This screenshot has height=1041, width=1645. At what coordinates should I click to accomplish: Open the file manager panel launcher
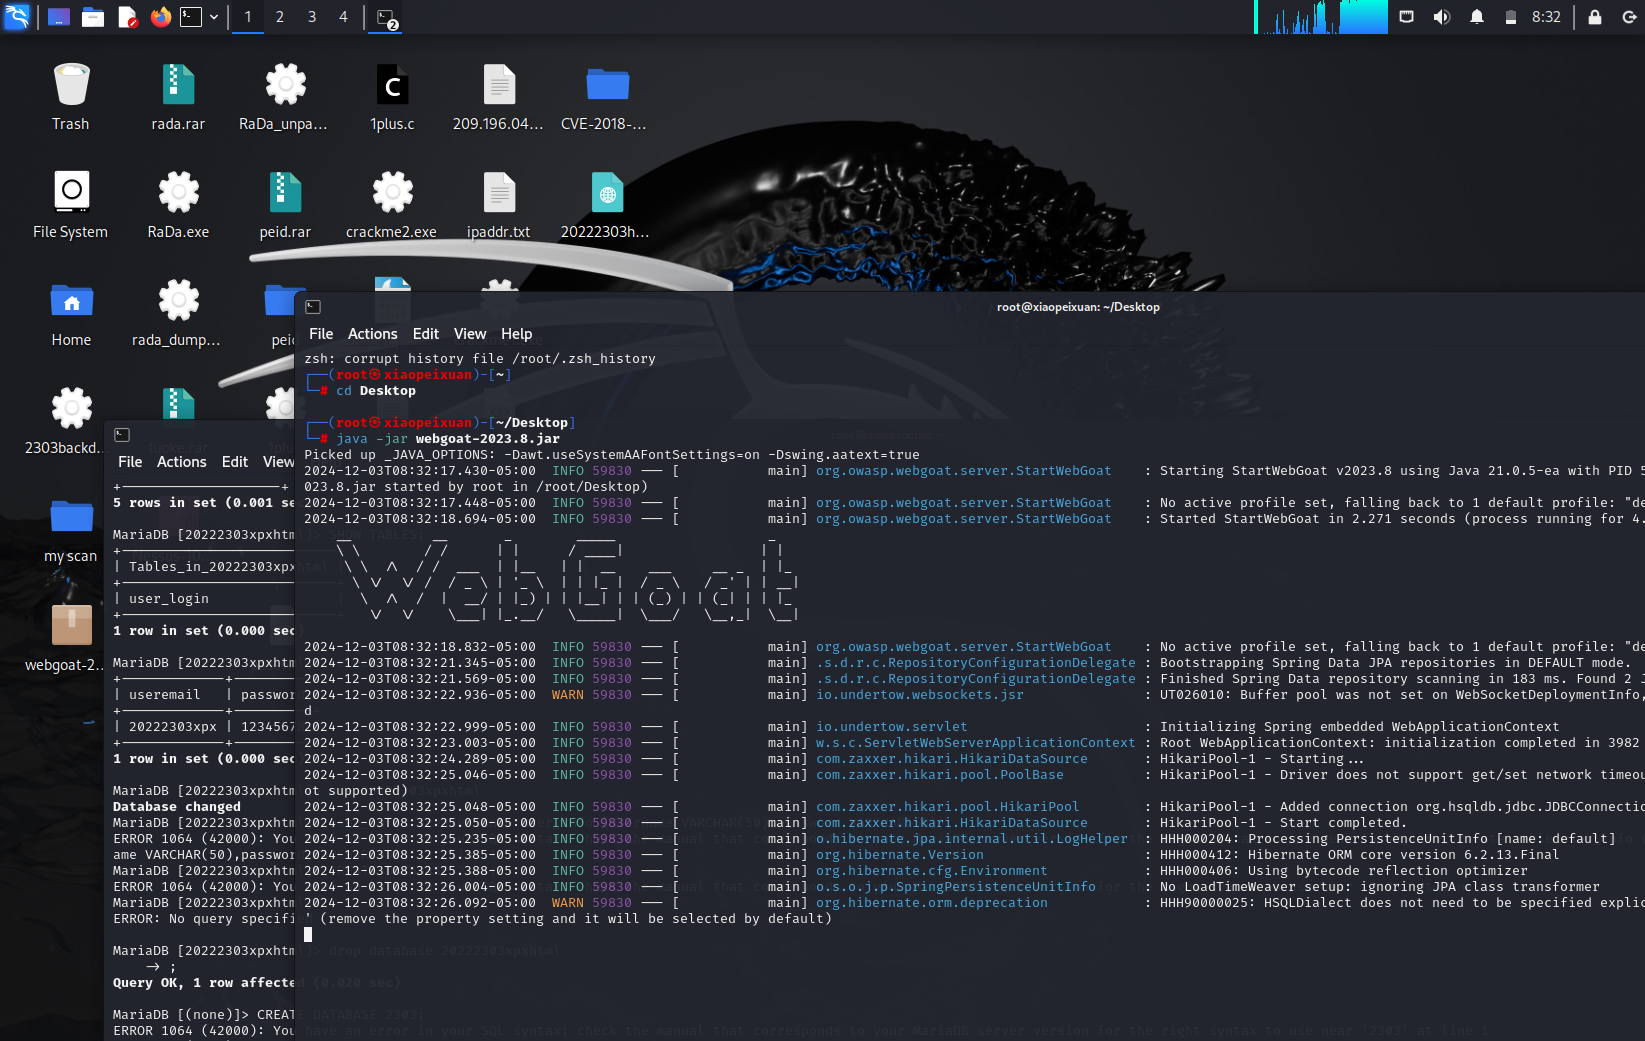pos(93,17)
